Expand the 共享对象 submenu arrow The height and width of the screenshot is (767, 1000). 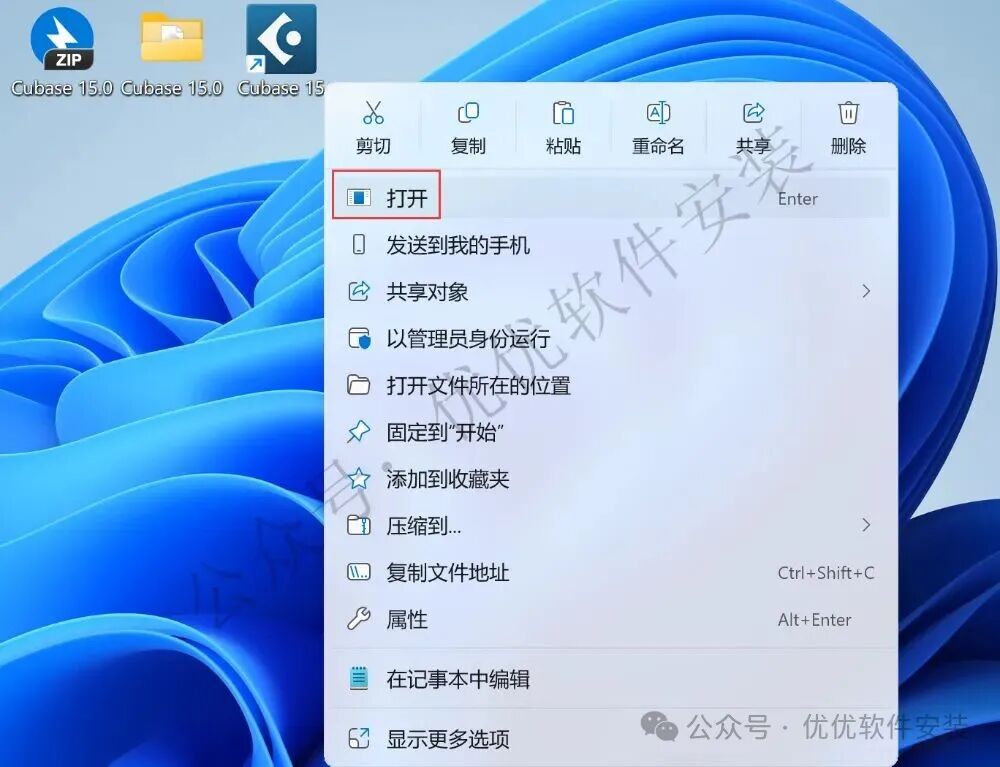point(866,291)
